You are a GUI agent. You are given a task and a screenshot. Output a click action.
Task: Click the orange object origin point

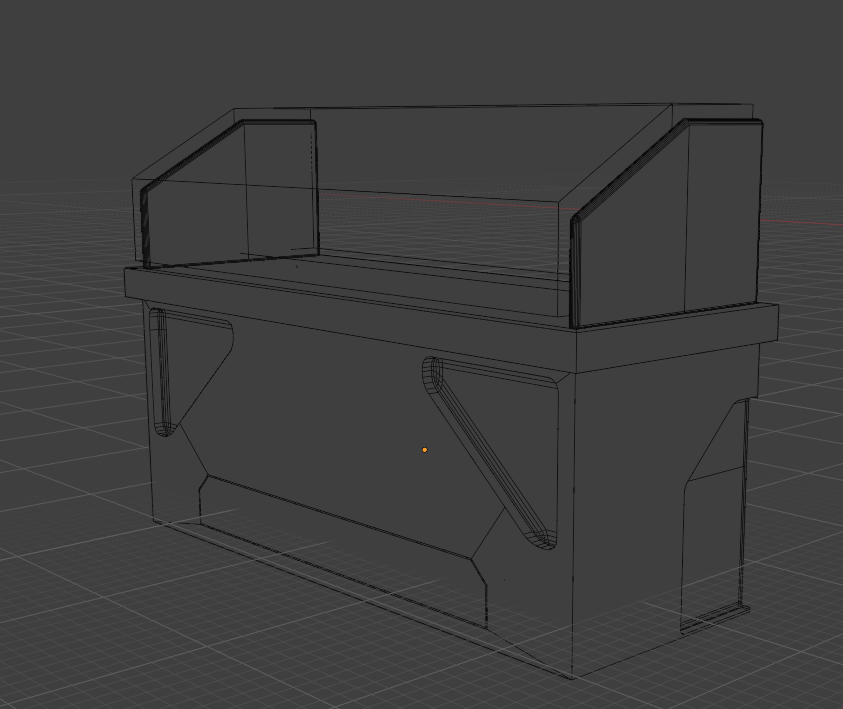(x=425, y=450)
